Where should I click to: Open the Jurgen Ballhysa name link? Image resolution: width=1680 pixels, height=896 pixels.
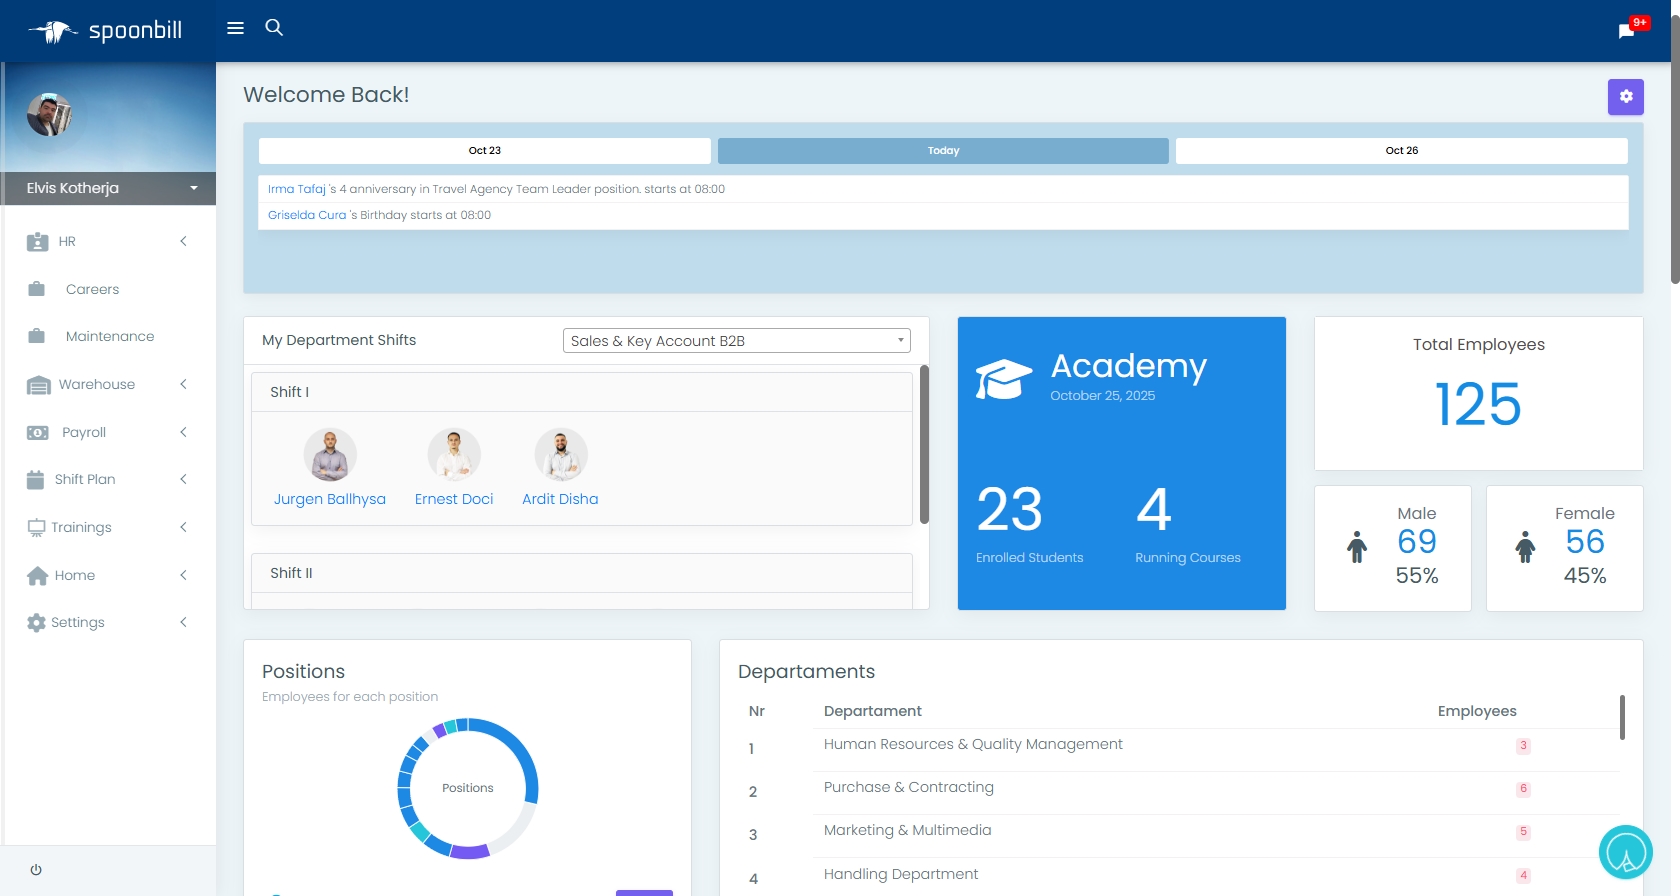click(x=330, y=499)
